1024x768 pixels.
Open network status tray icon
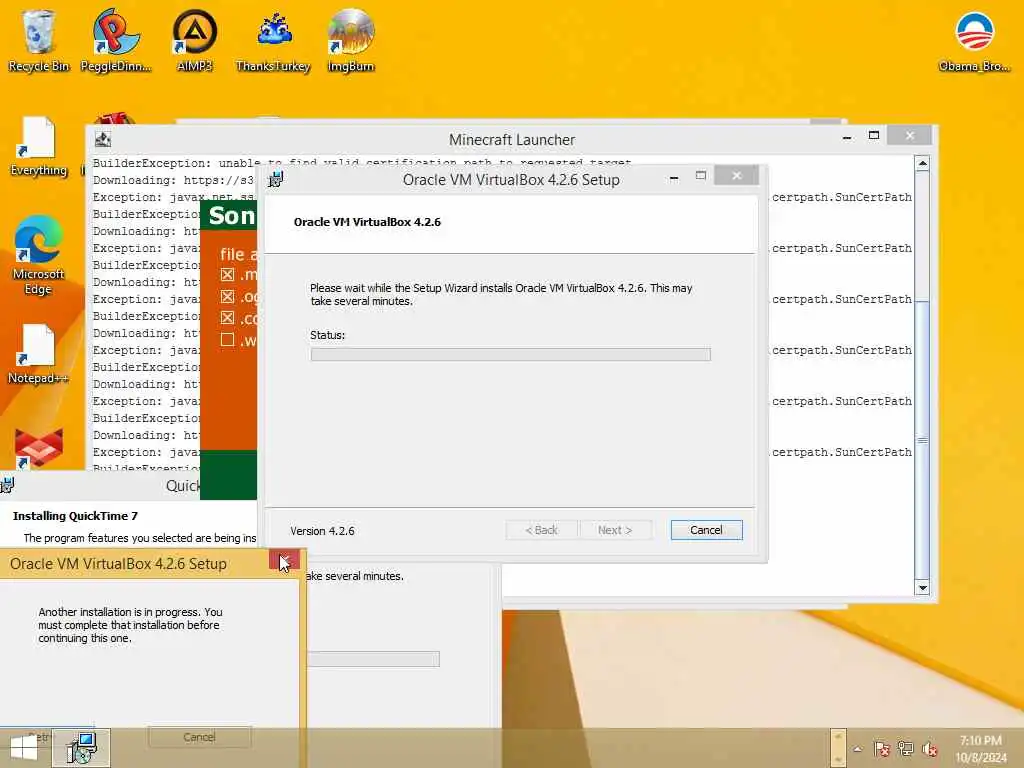906,749
